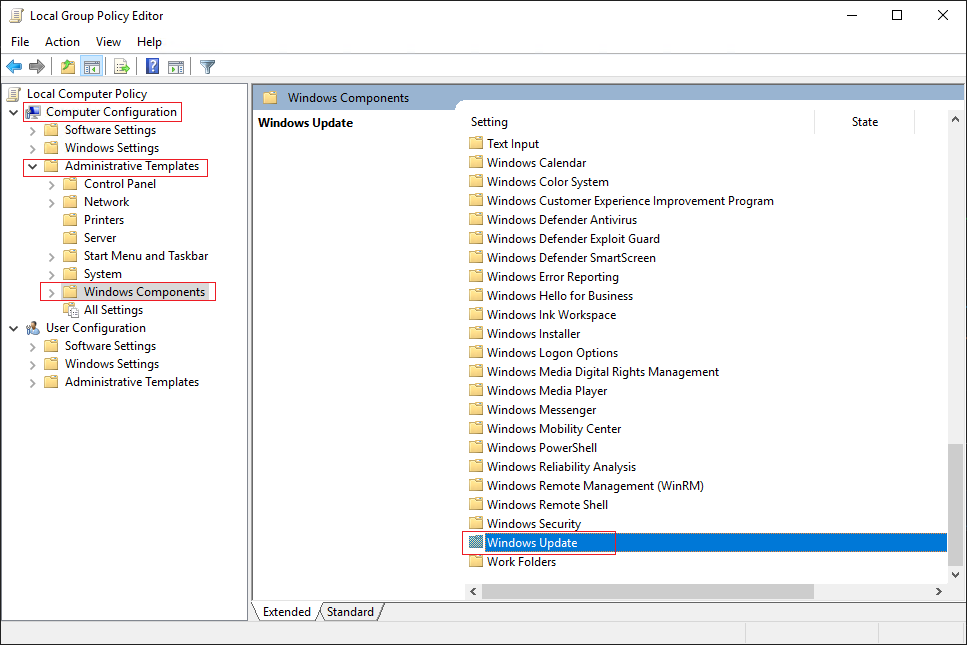Screen dimensions: 967x645
Task: Collapse the User Configuration node
Action: click(14, 329)
